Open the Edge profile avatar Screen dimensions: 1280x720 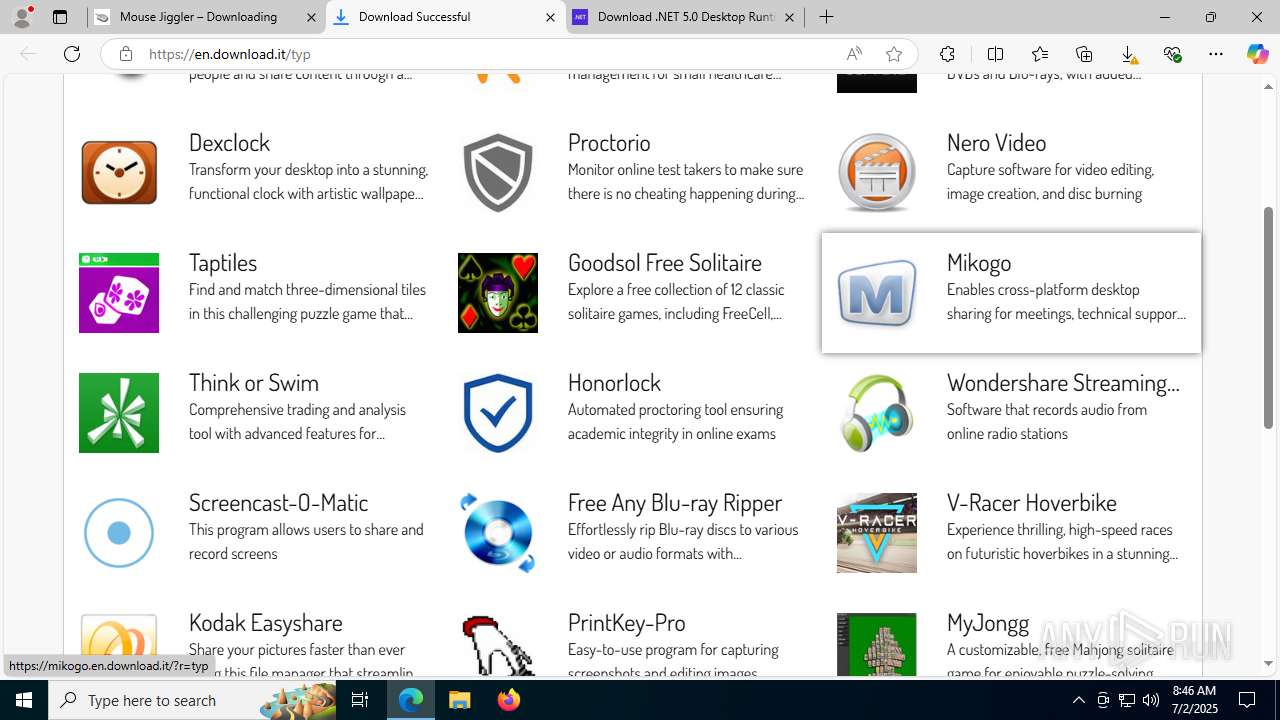[x=22, y=17]
